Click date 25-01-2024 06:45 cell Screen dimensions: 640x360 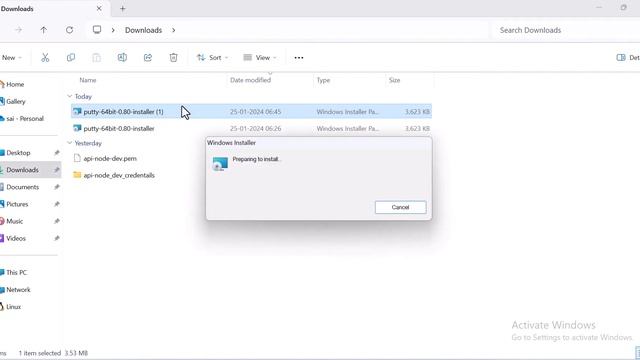click(256, 111)
